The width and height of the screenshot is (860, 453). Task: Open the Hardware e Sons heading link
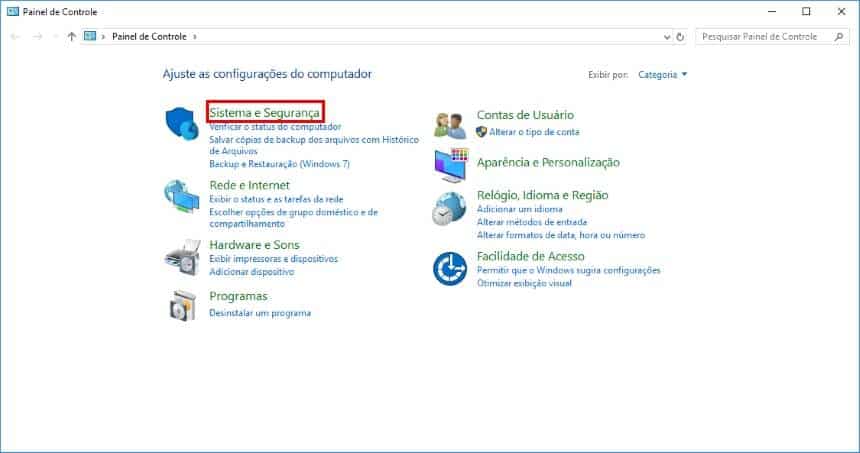pos(254,245)
